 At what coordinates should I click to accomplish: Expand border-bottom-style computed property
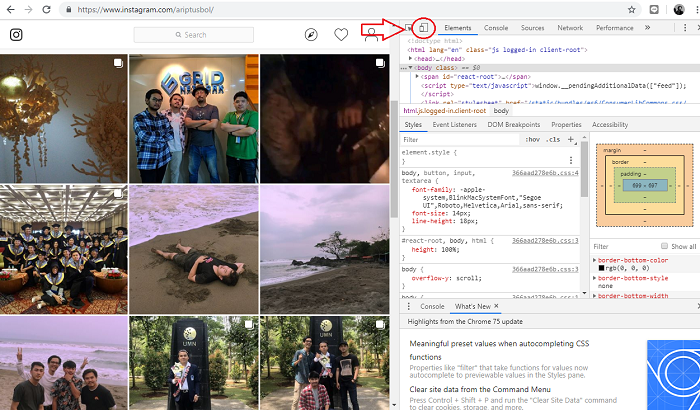click(595, 278)
